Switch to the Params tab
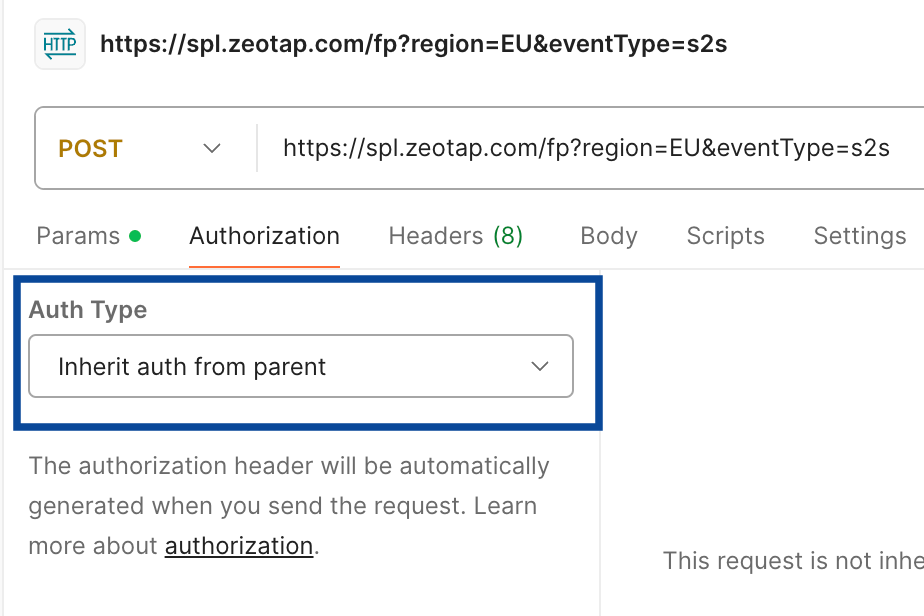 pyautogui.click(x=77, y=236)
